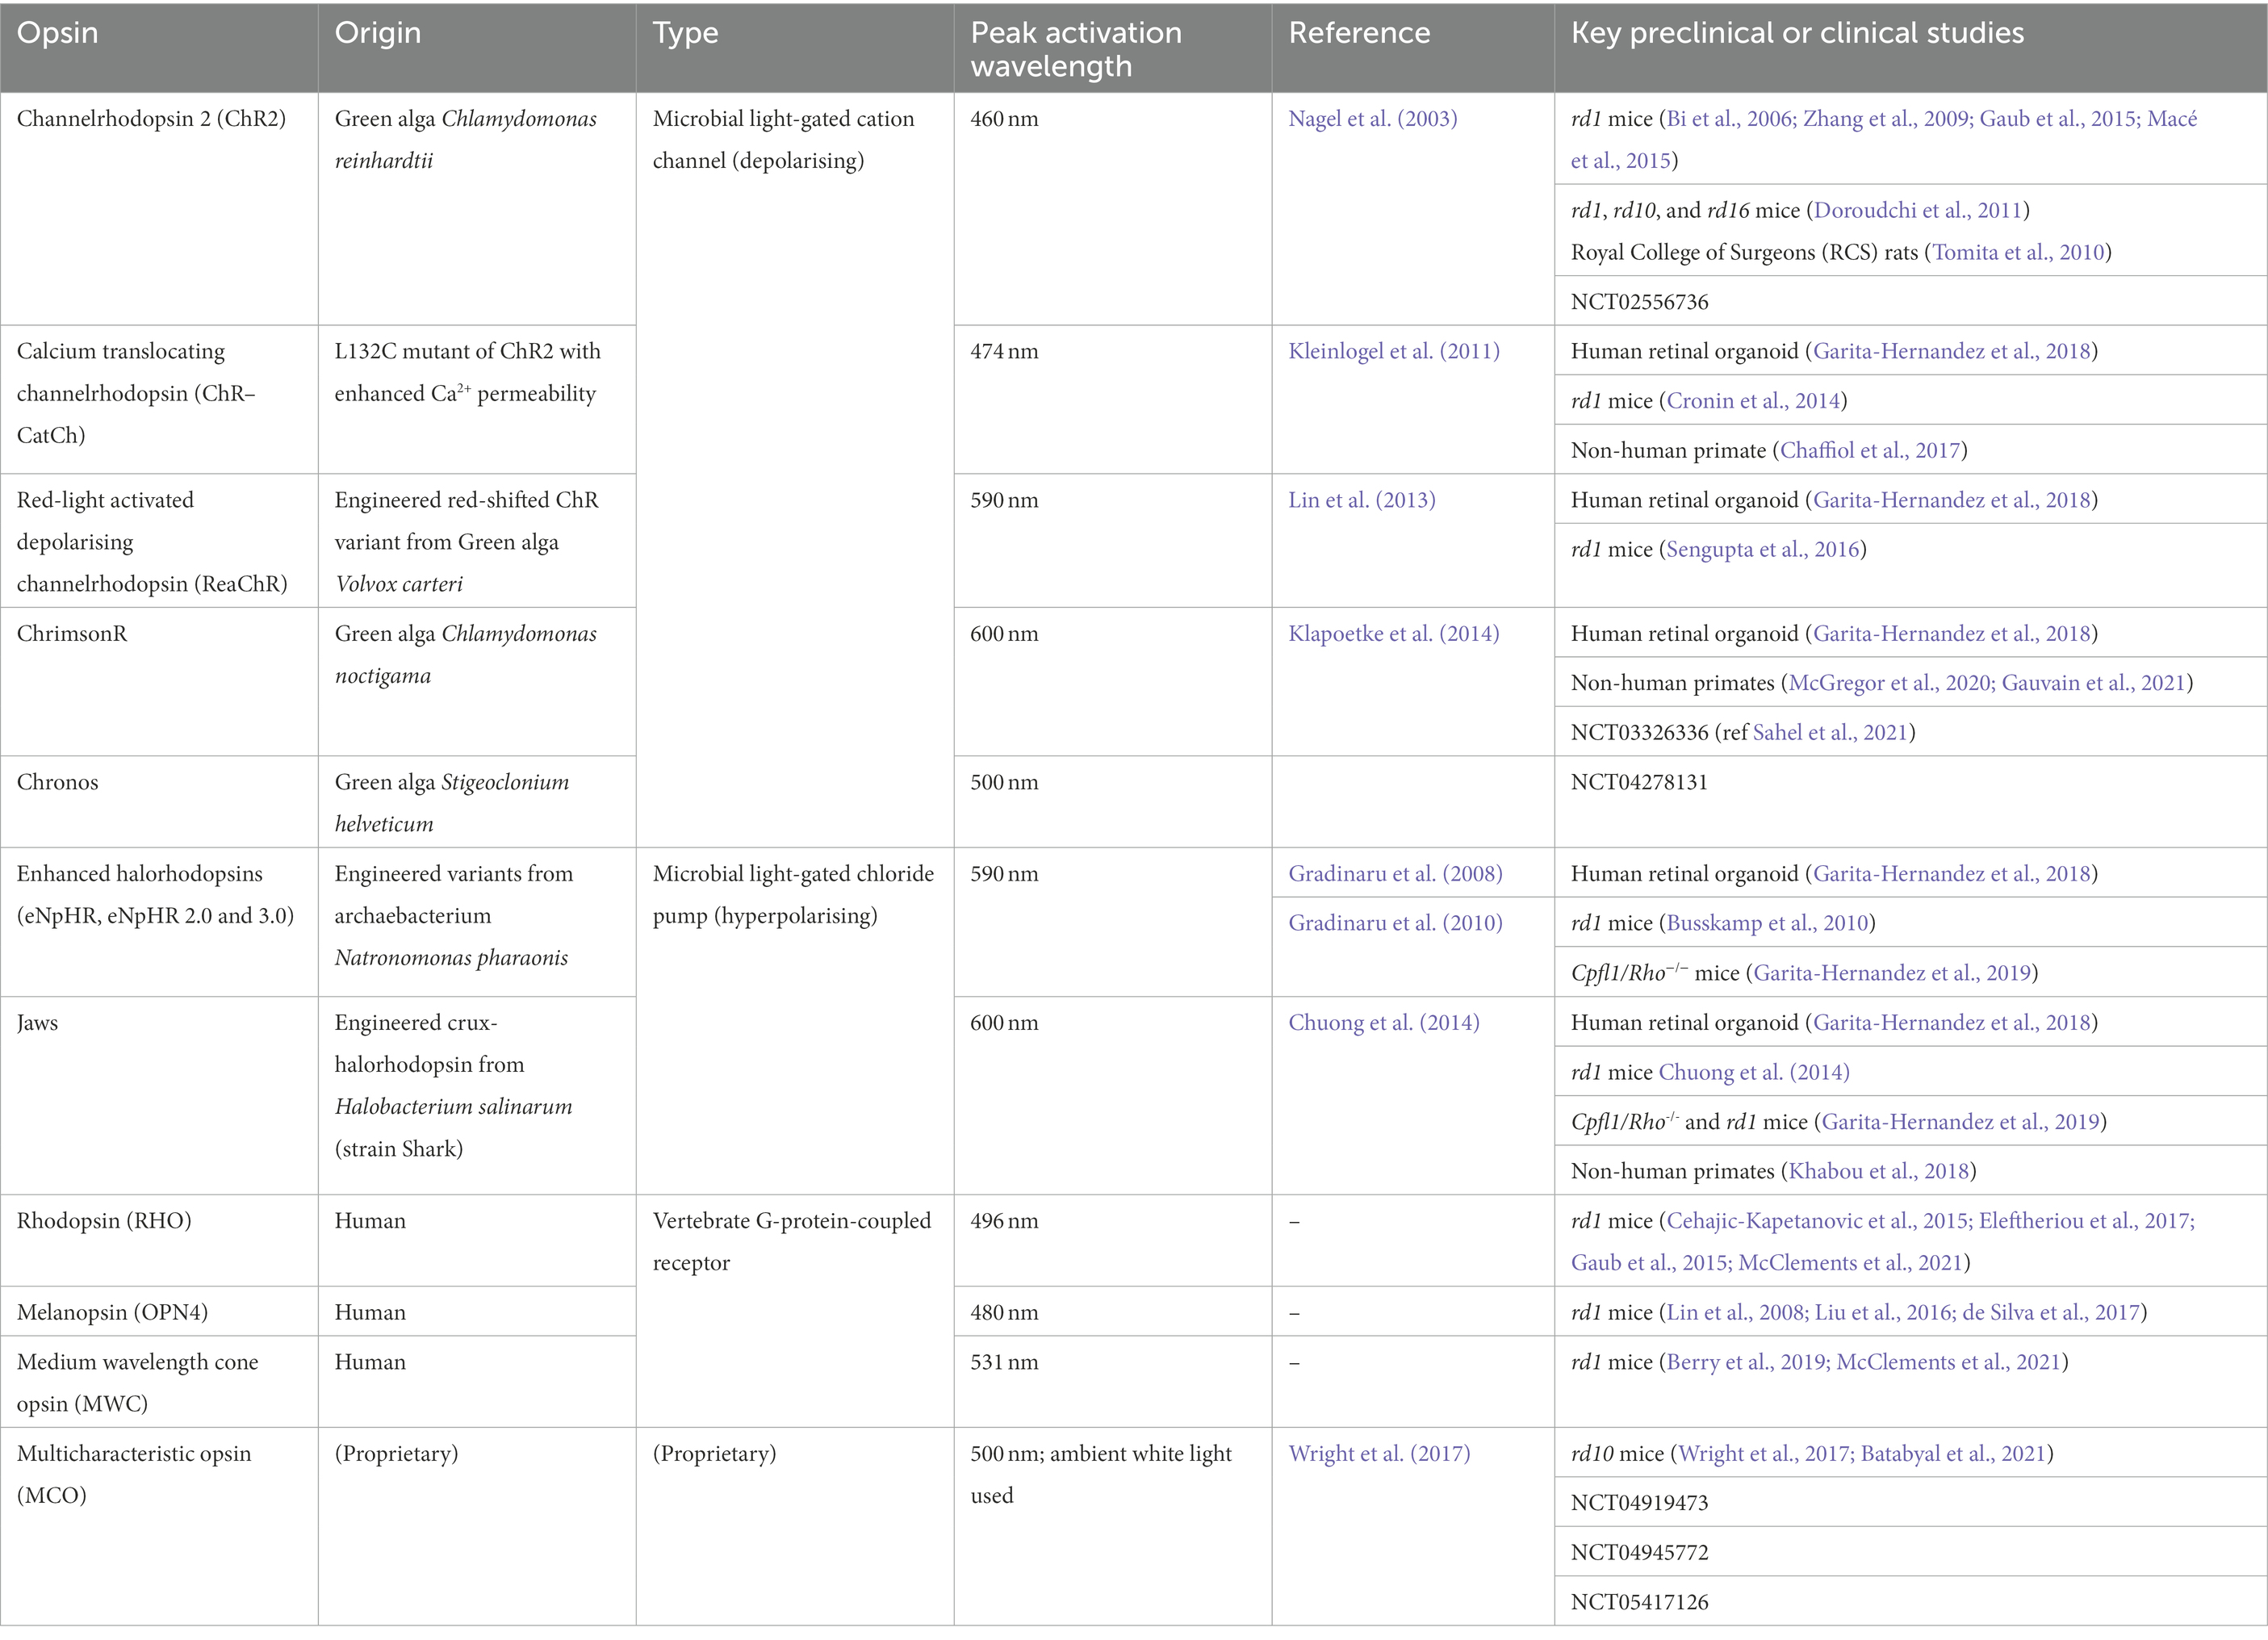Open the Cronin et al., 2014 citation
The height and width of the screenshot is (1640, 2268).
coord(1753,402)
